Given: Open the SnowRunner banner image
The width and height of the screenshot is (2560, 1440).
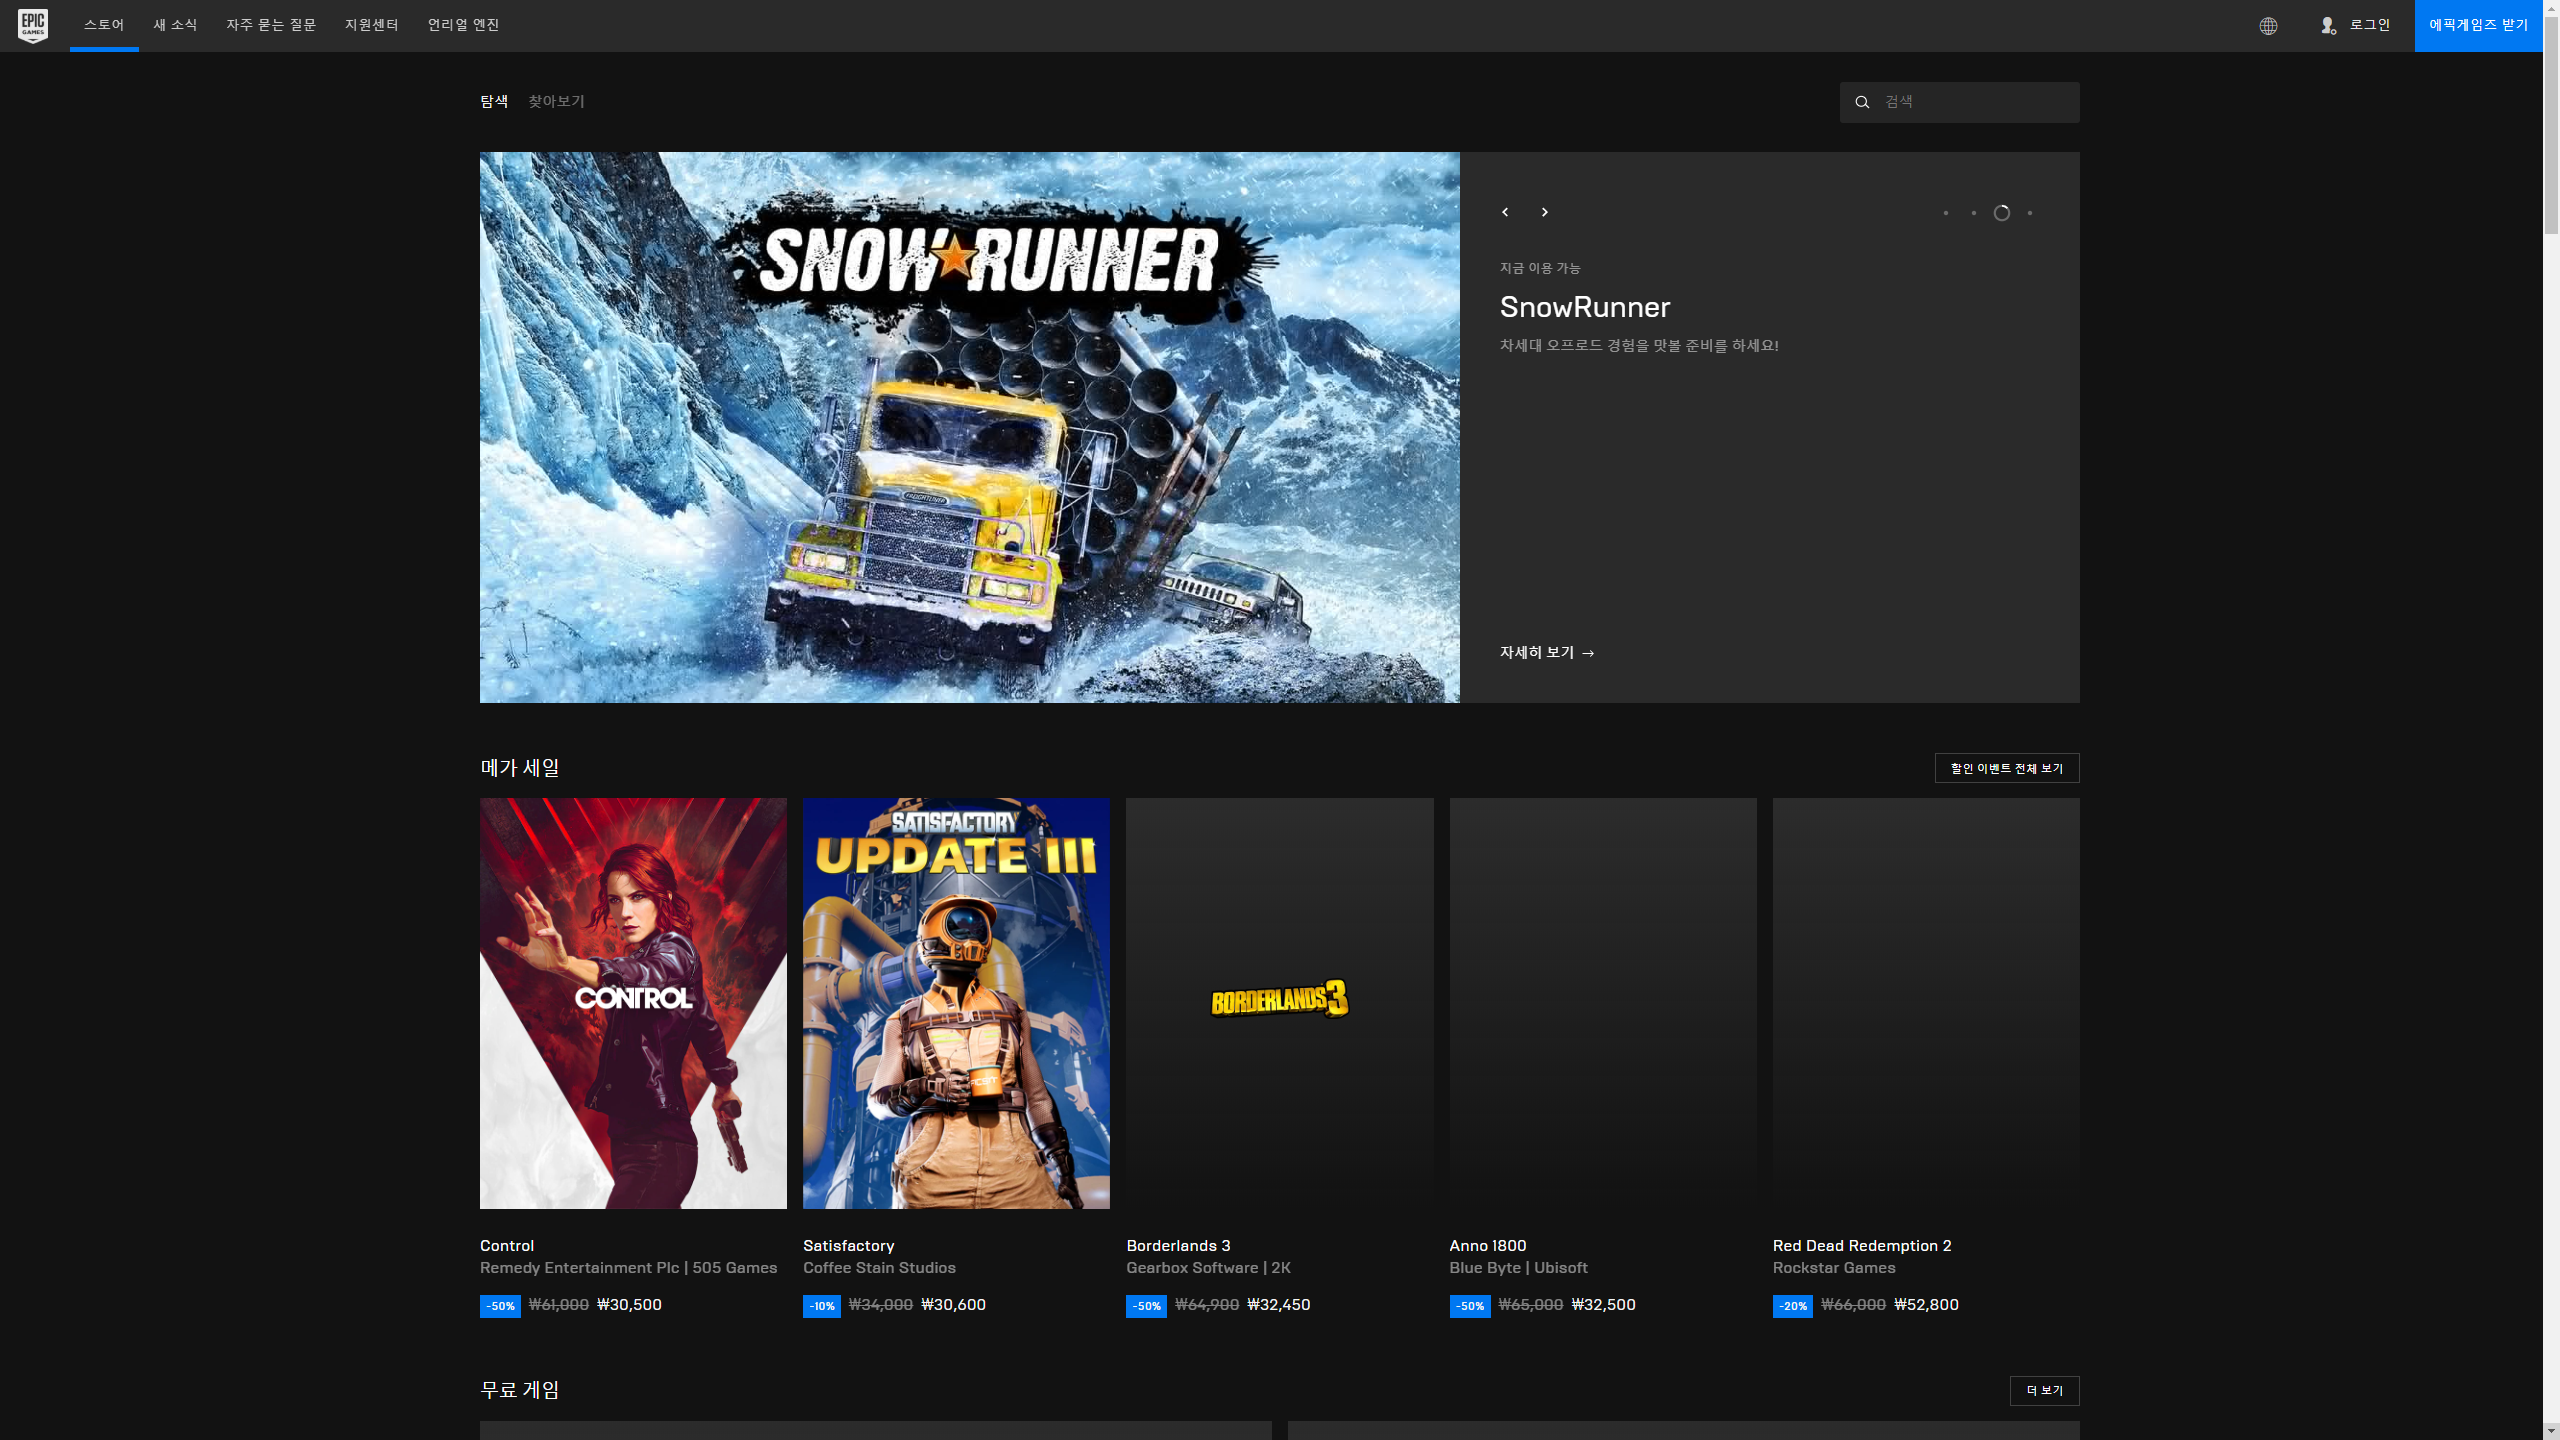Looking at the screenshot, I should click(x=970, y=427).
